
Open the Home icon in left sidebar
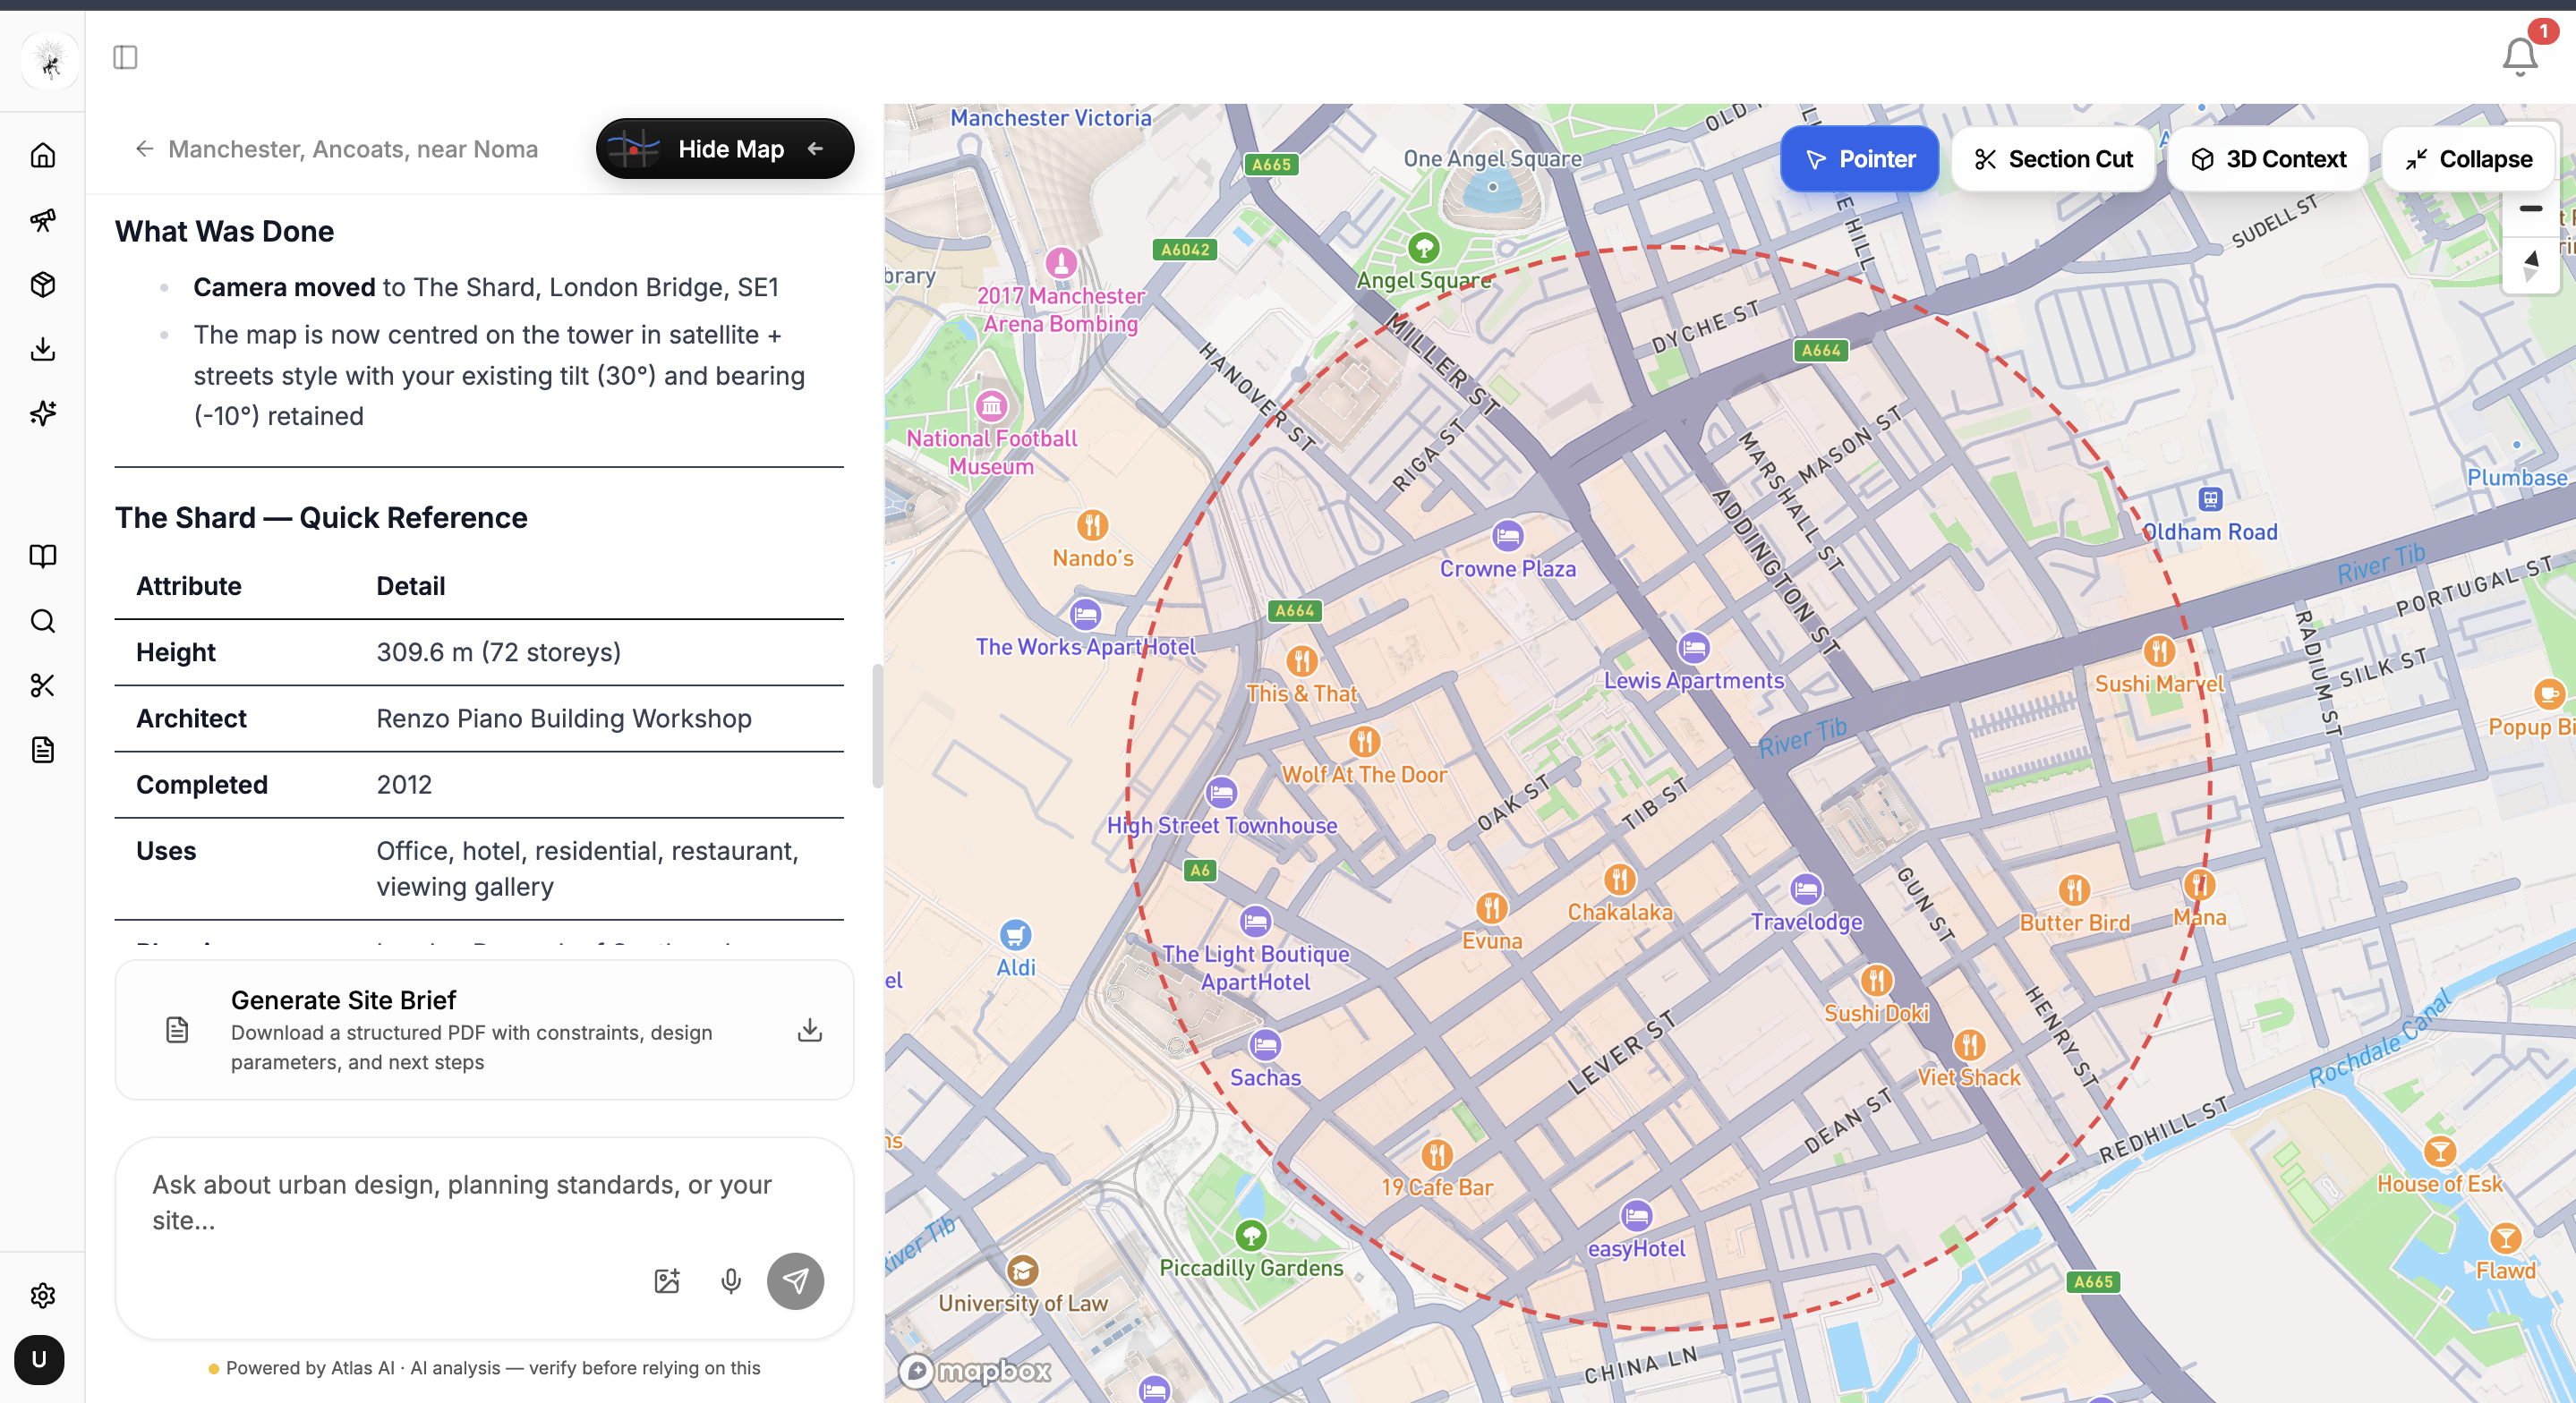coord(42,155)
